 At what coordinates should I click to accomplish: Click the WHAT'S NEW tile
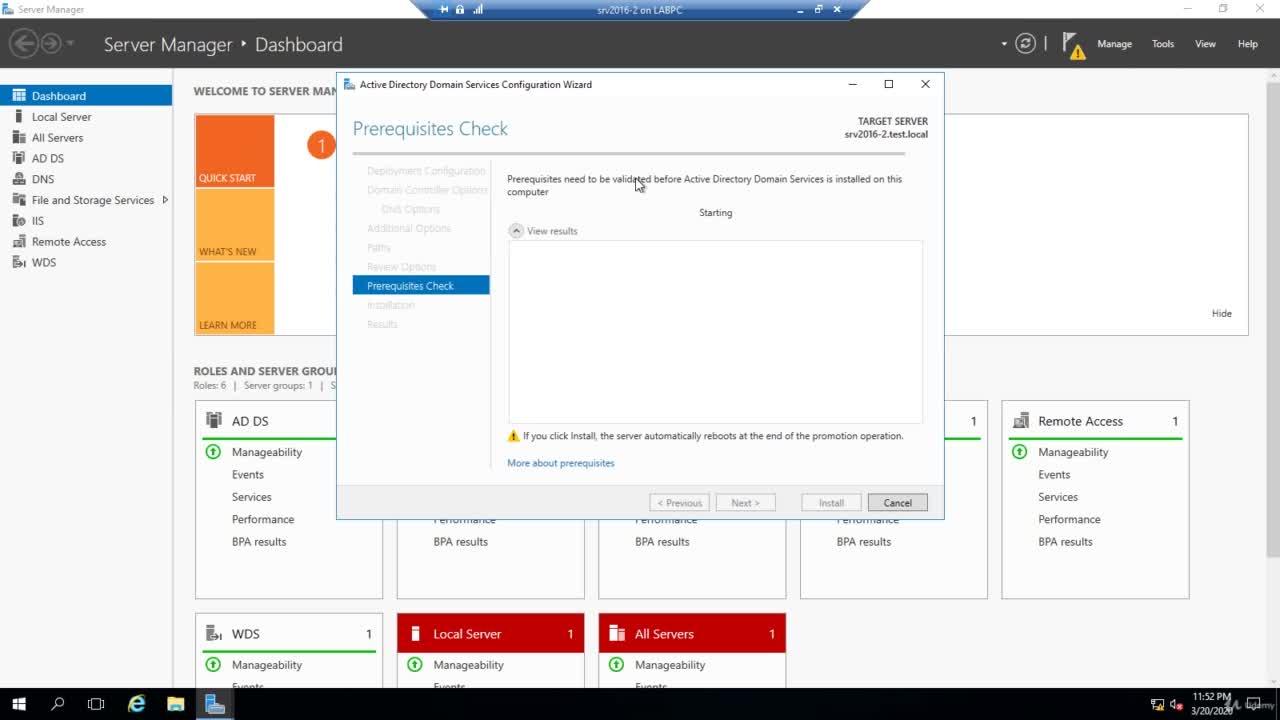tap(235, 225)
